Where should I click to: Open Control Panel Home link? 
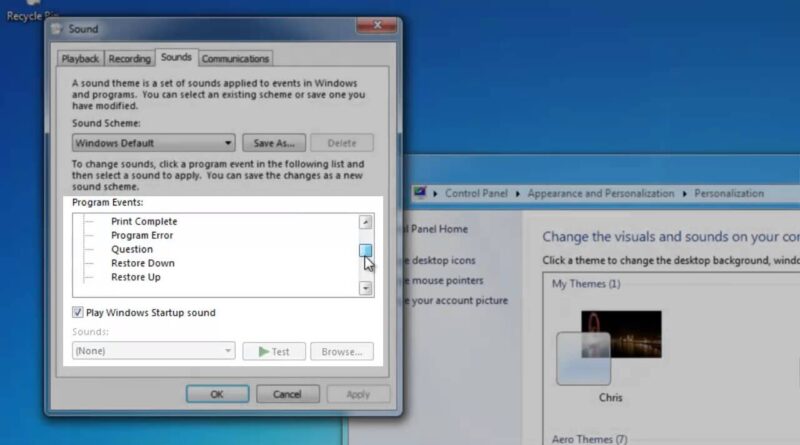pos(435,229)
